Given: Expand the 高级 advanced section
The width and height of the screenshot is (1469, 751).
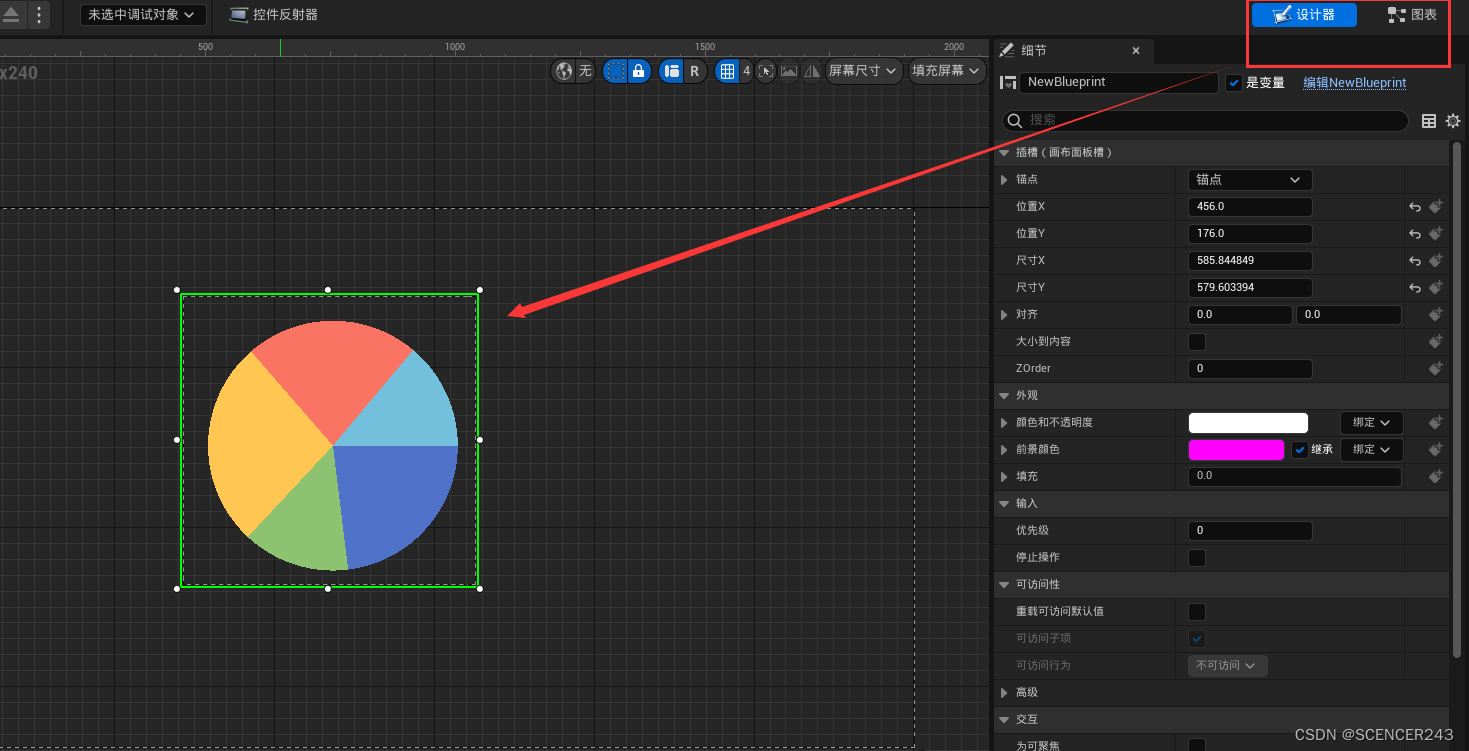Looking at the screenshot, I should 1004,692.
